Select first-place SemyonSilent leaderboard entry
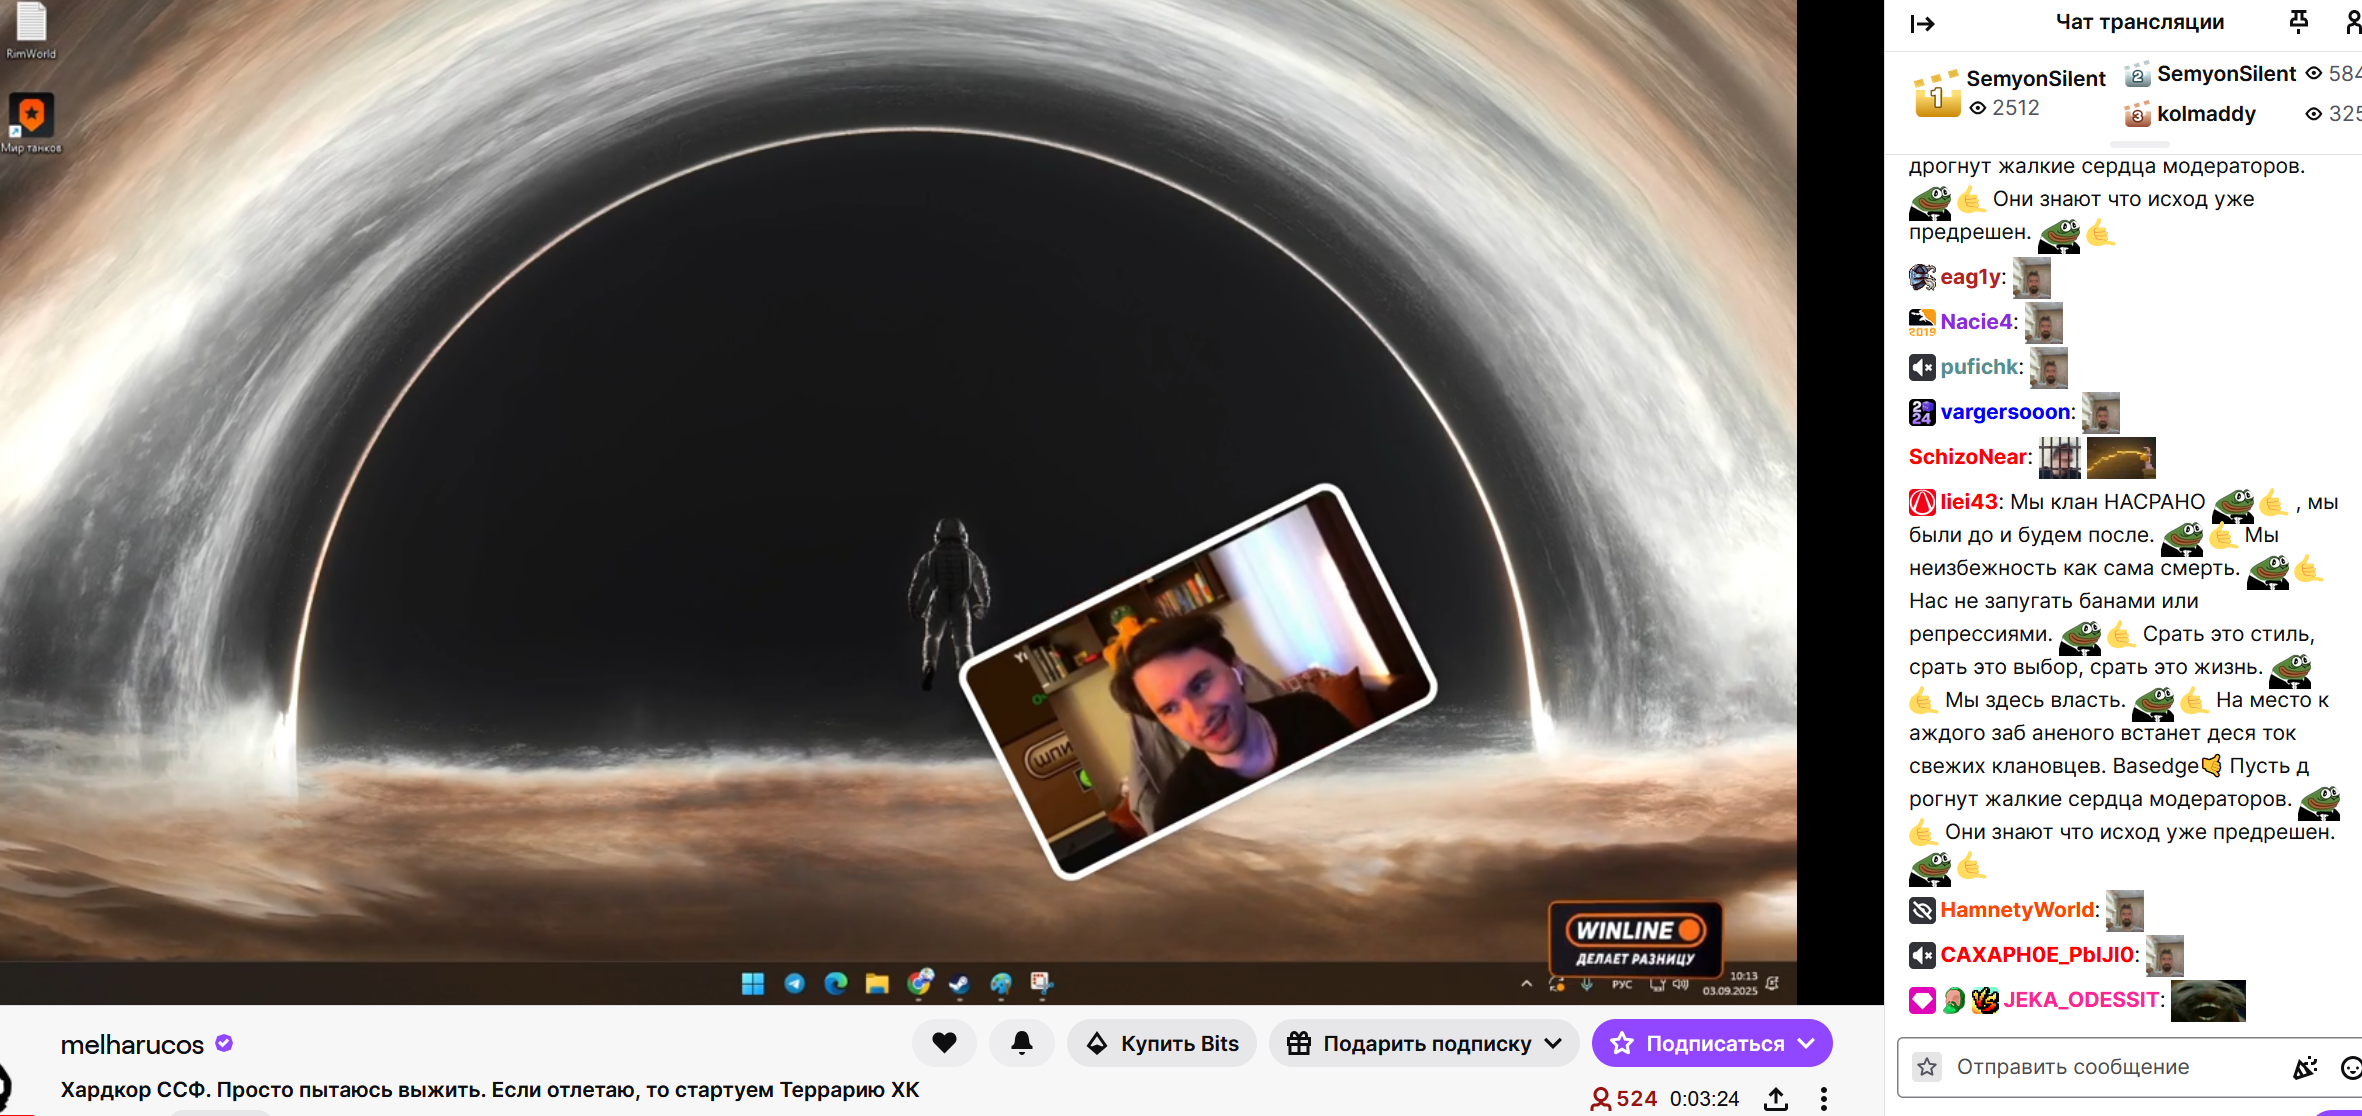2362x1116 pixels. pyautogui.click(x=2034, y=79)
